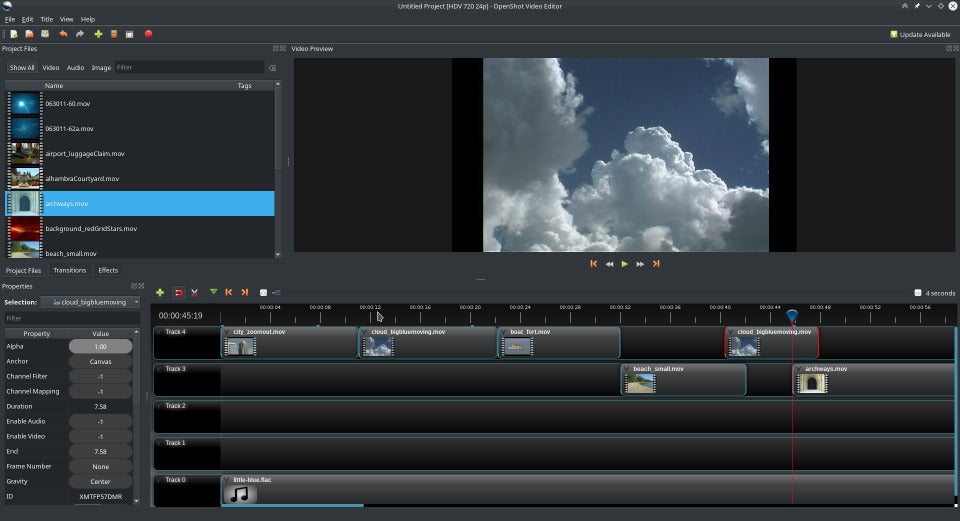Open the Title menu
960x521 pixels.
coord(46,19)
